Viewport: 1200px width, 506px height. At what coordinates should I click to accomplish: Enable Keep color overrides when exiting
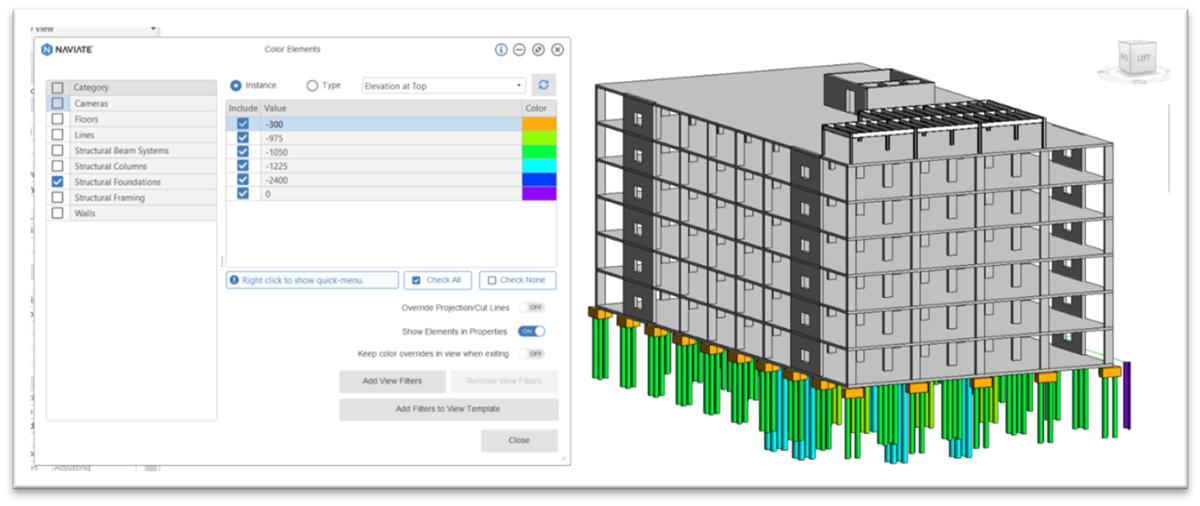click(534, 354)
